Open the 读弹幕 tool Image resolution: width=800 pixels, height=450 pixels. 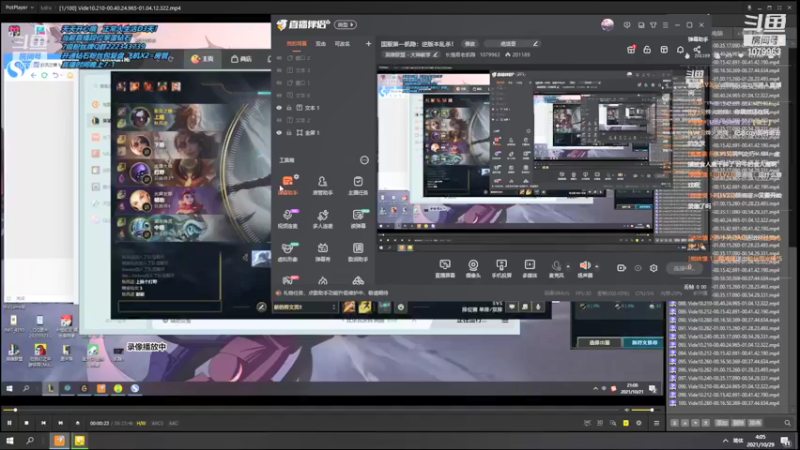[x=358, y=219]
